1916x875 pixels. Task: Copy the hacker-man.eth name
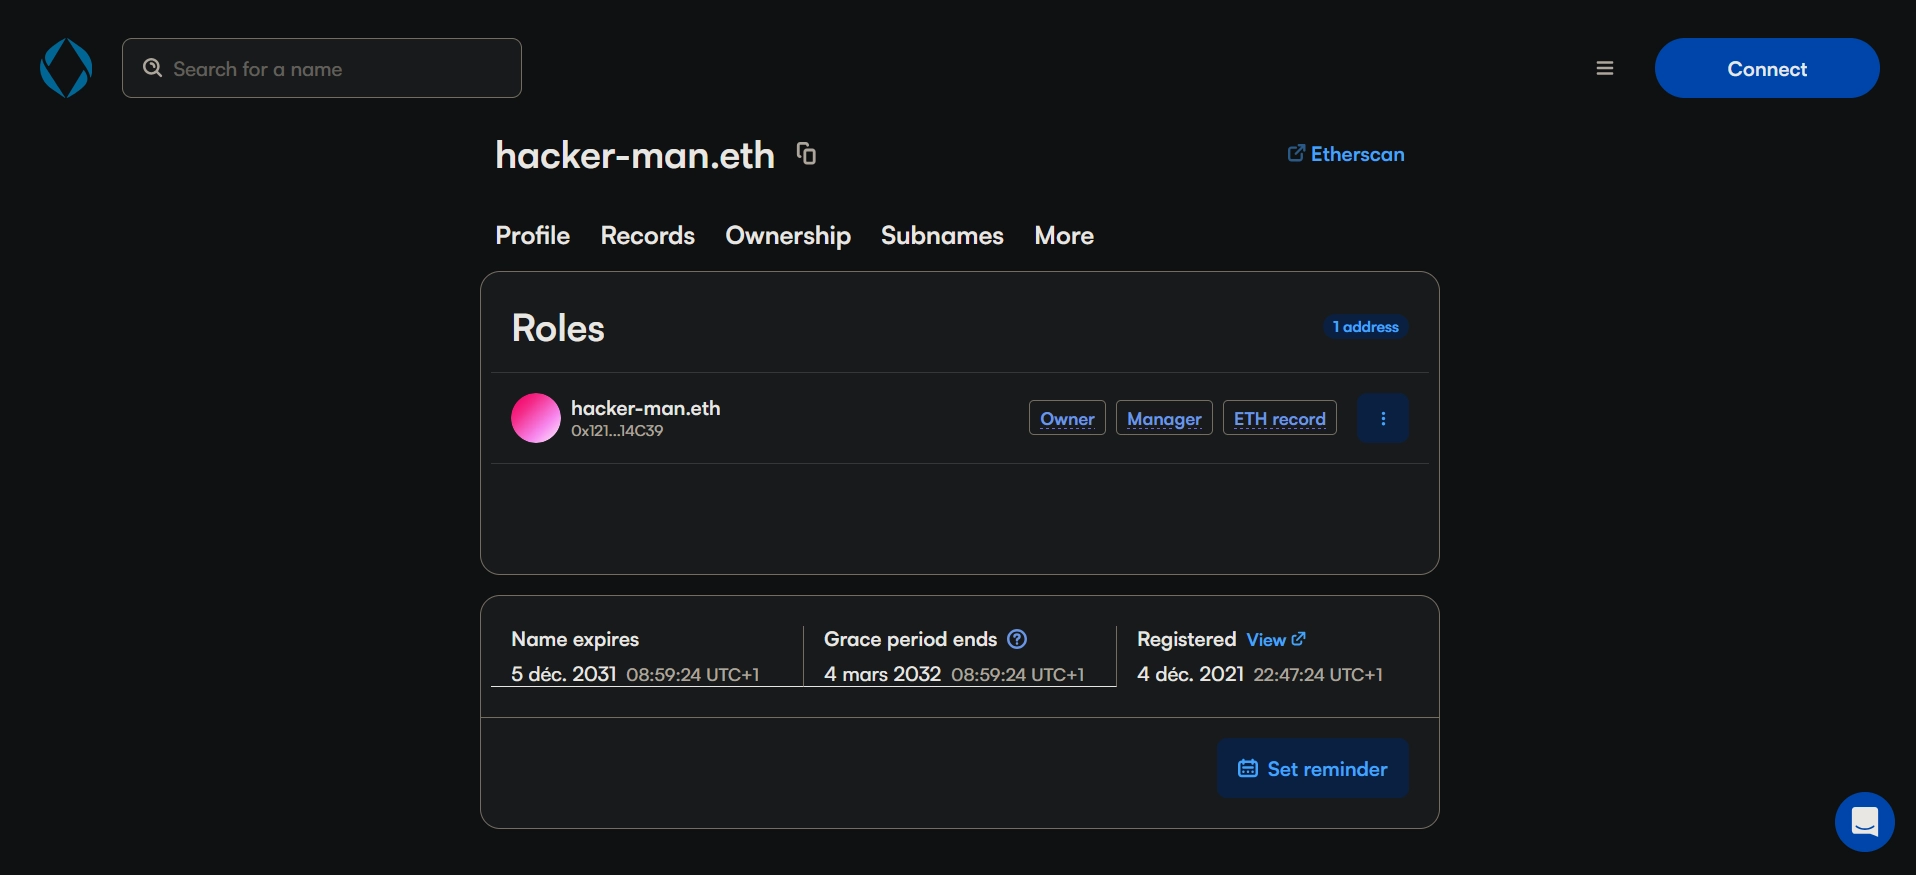point(806,154)
